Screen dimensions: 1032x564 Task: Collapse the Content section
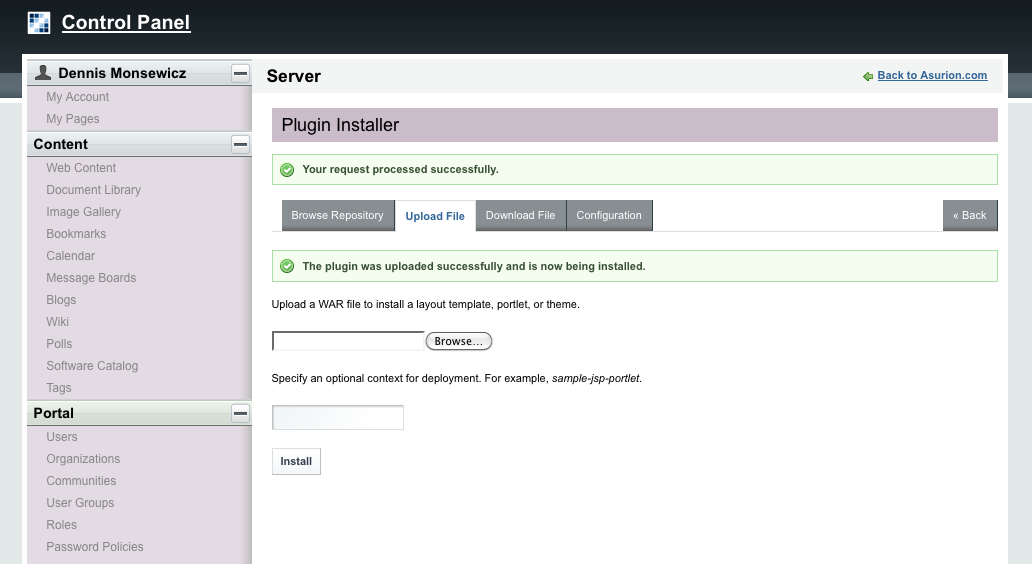[x=240, y=144]
